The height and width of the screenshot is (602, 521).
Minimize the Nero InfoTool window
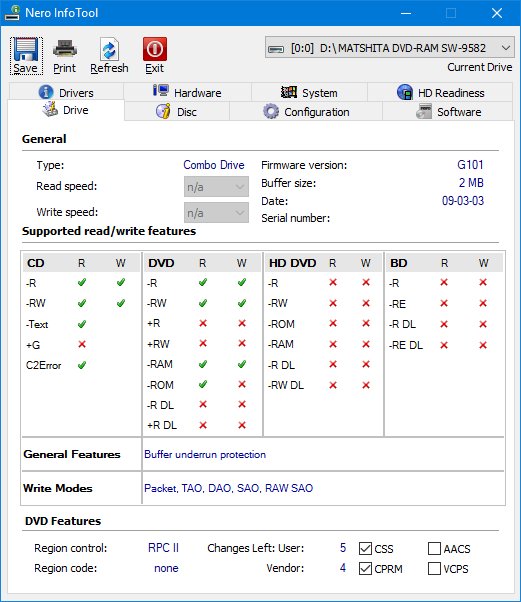[406, 13]
